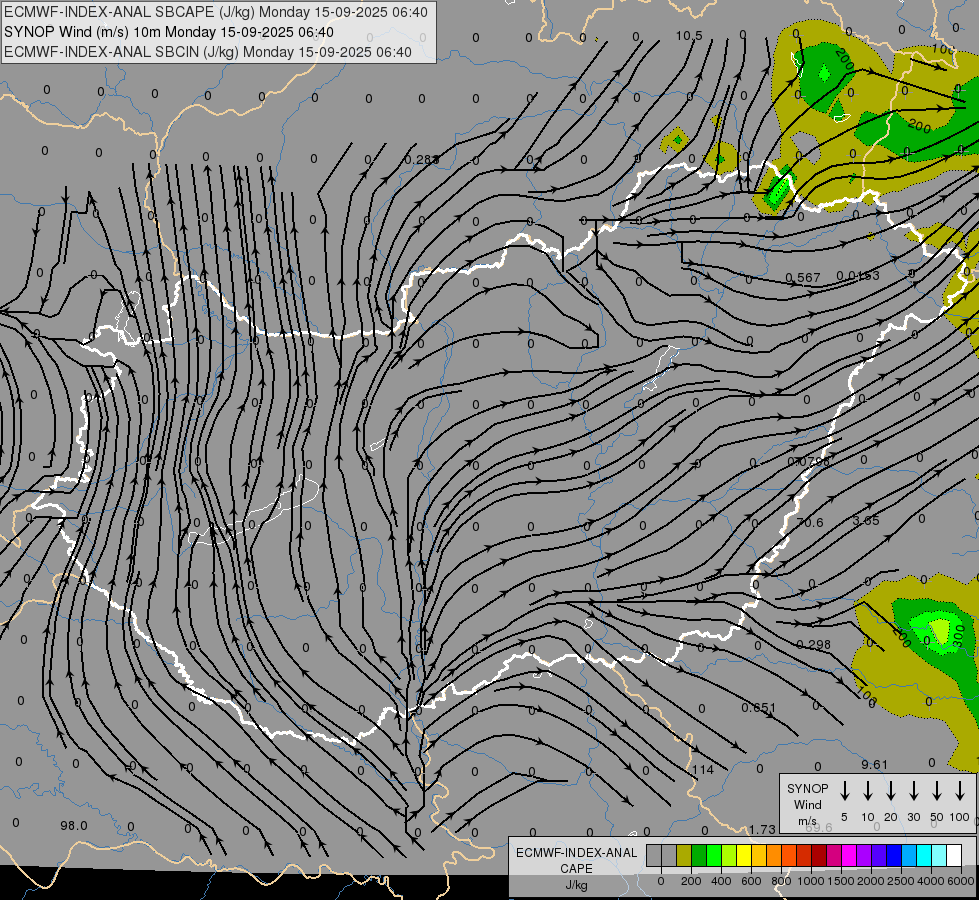Click the 'J/kg' unit in the CAPE legend
Image resolution: width=979 pixels, height=900 pixels.
tap(576, 885)
